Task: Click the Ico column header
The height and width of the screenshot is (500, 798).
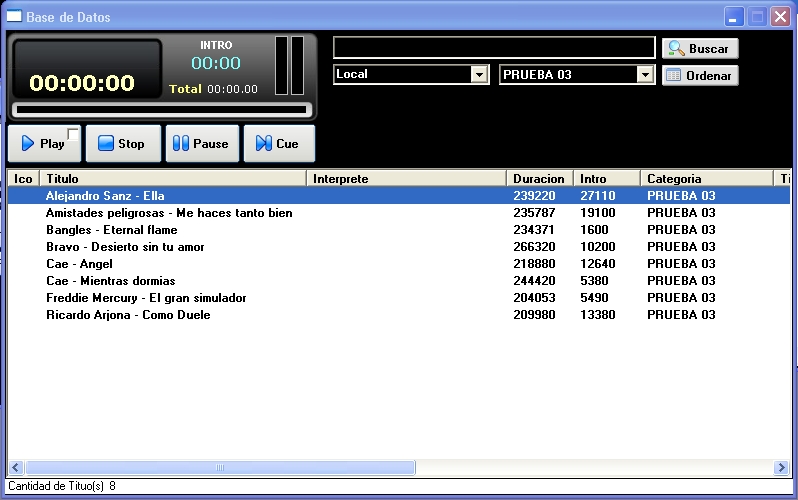Action: [x=23, y=179]
